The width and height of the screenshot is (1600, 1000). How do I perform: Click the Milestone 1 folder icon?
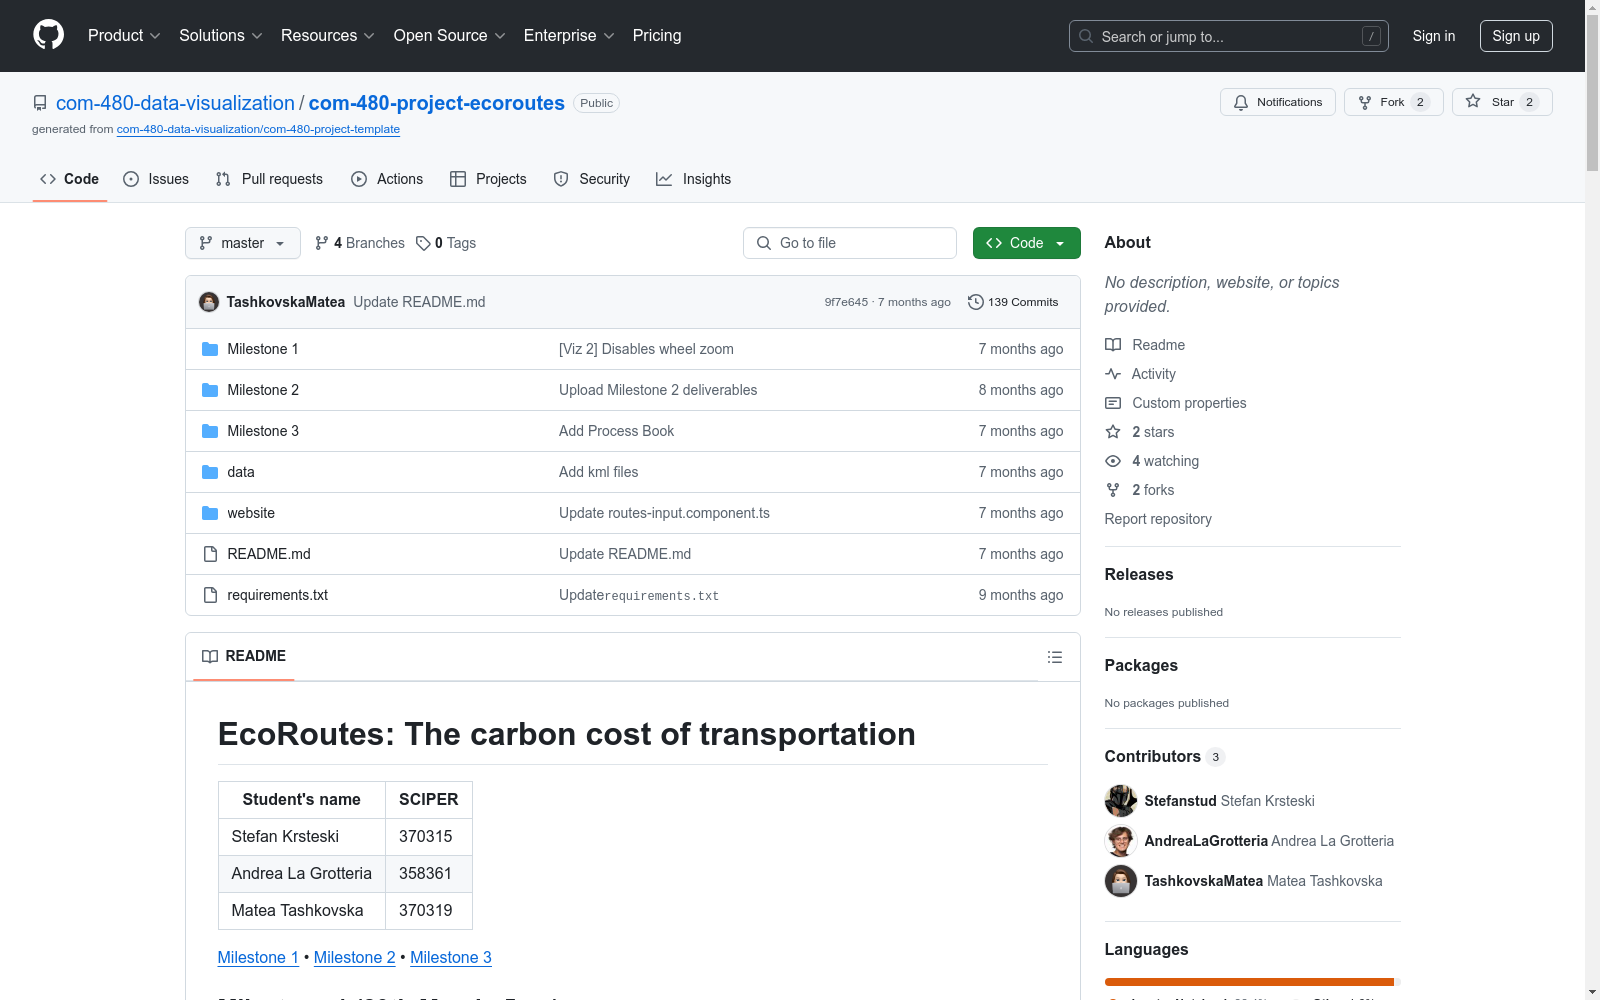[210, 349]
